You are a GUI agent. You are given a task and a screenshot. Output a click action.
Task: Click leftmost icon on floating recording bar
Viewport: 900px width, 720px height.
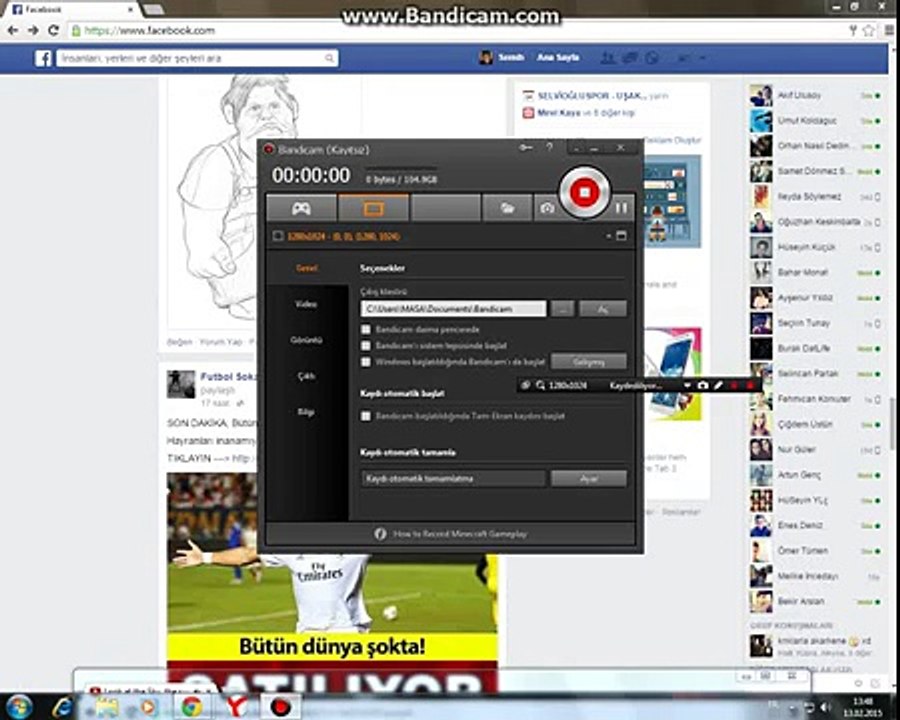pyautogui.click(x=525, y=385)
